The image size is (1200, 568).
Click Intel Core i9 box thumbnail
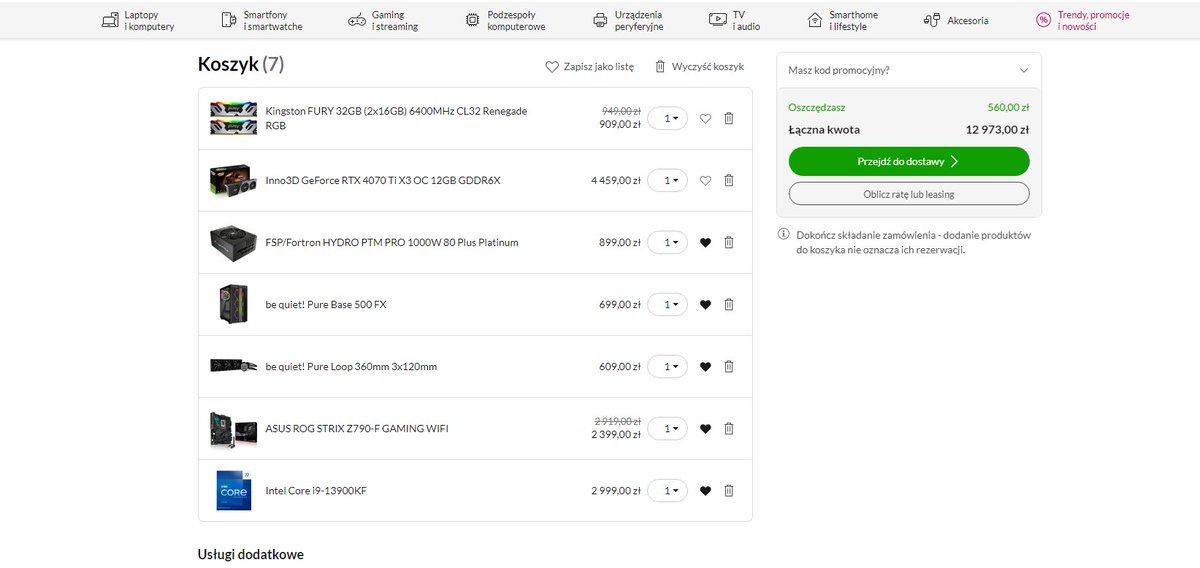234,490
